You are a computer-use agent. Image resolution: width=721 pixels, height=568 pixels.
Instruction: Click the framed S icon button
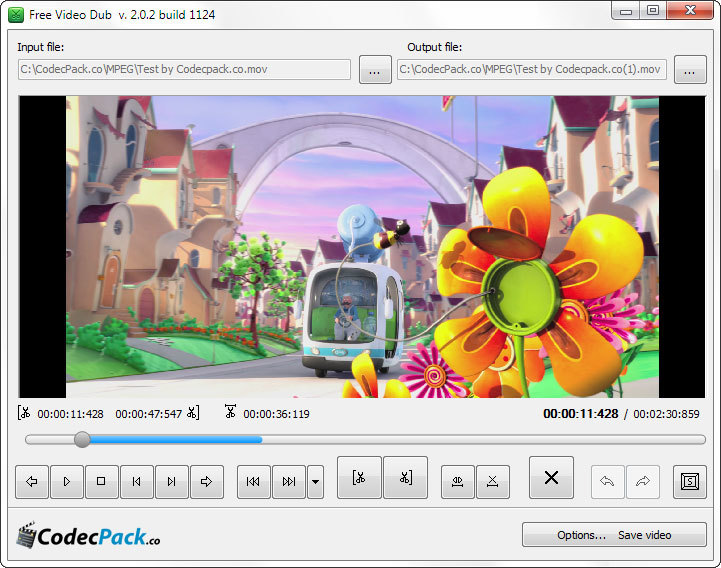tap(690, 482)
